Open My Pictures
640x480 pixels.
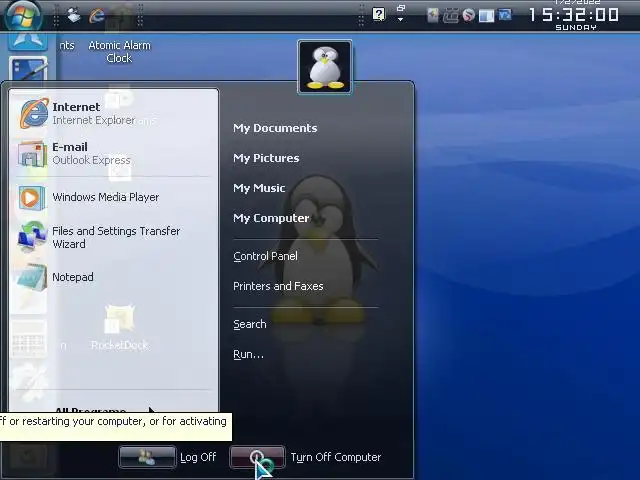click(x=266, y=158)
